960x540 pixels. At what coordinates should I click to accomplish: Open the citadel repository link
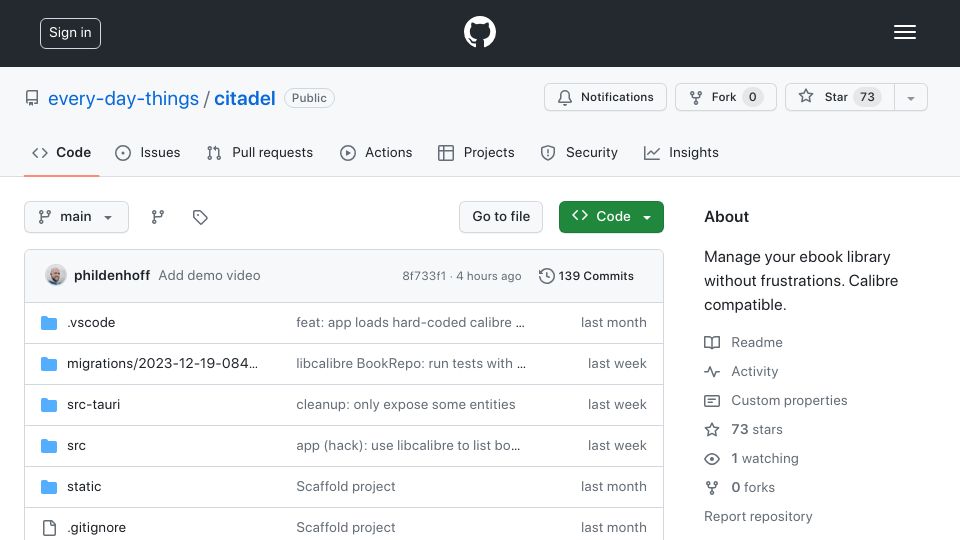click(x=244, y=98)
